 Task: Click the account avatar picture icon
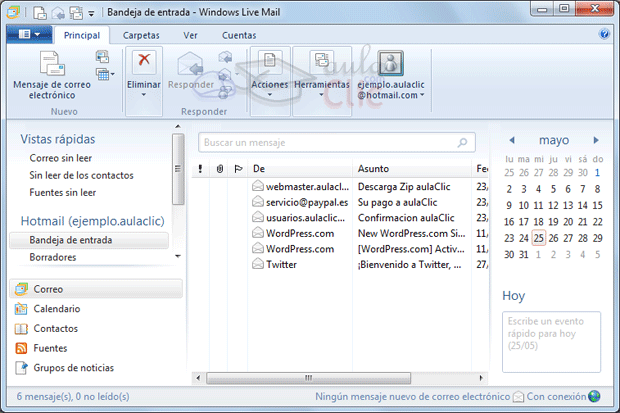(390, 63)
